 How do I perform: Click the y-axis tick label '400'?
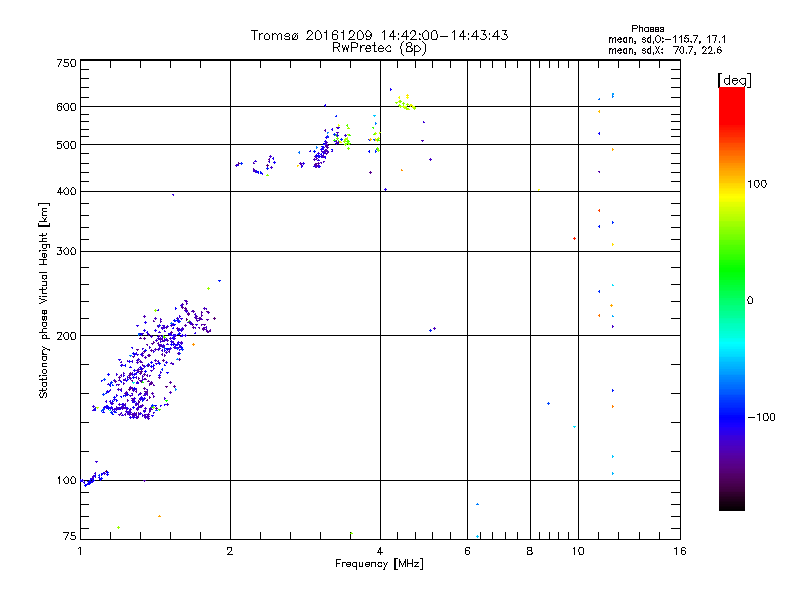(x=66, y=191)
